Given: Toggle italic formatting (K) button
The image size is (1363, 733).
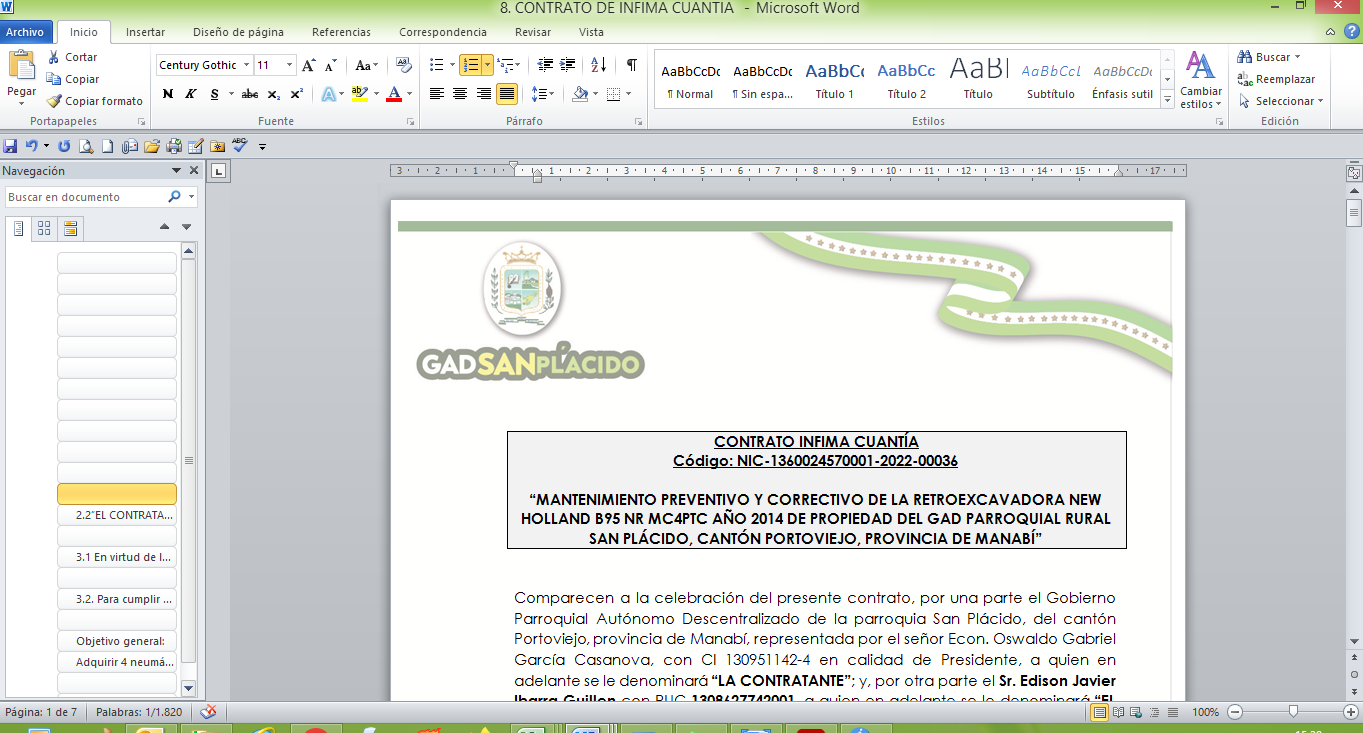Looking at the screenshot, I should tap(191, 94).
